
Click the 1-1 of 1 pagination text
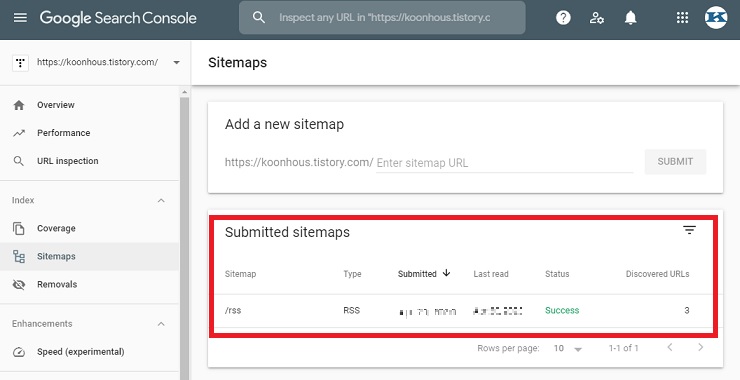coord(623,348)
